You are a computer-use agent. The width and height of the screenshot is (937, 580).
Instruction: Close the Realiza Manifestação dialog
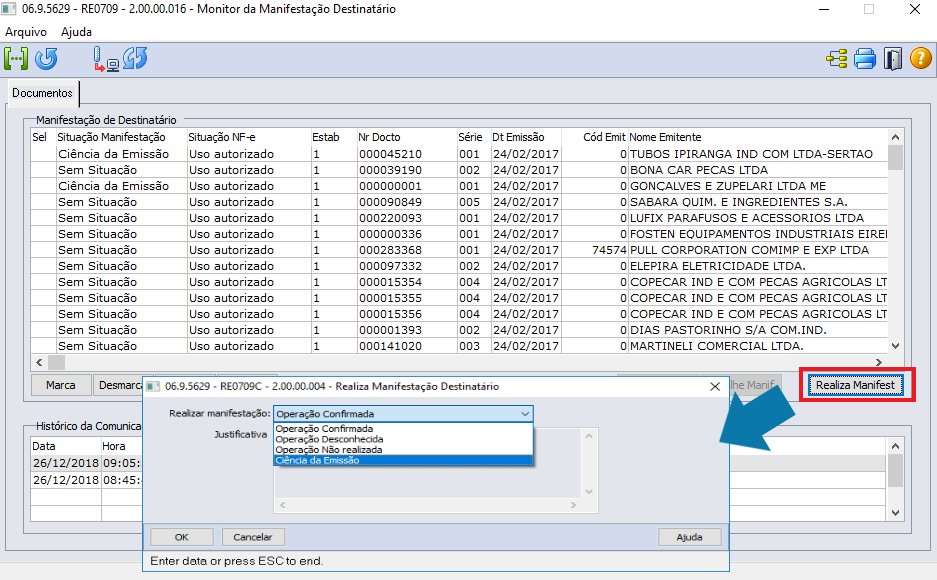[715, 386]
